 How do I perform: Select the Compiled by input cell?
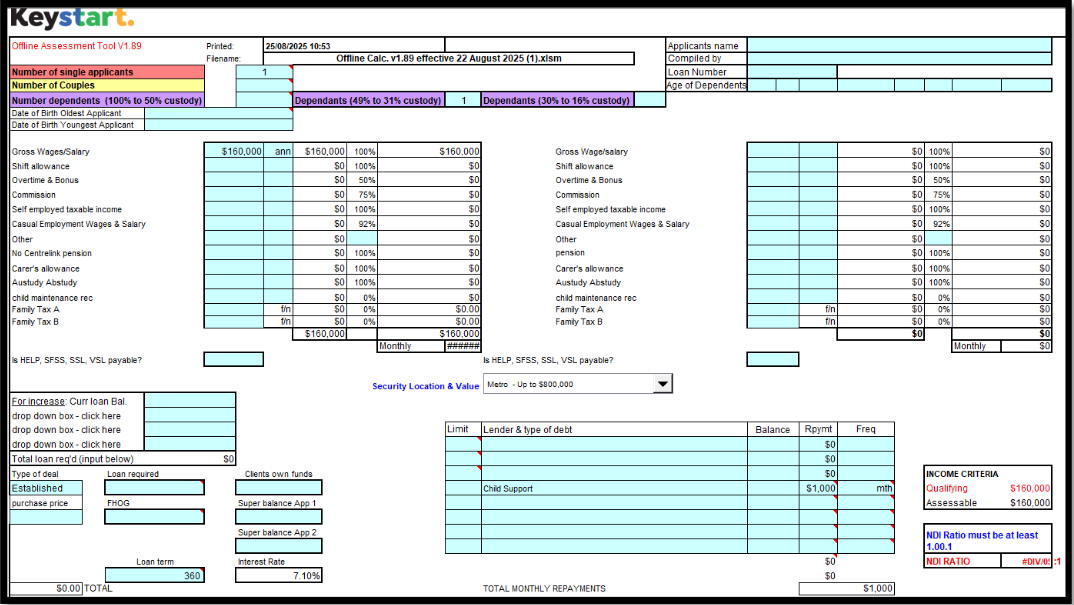pos(899,59)
